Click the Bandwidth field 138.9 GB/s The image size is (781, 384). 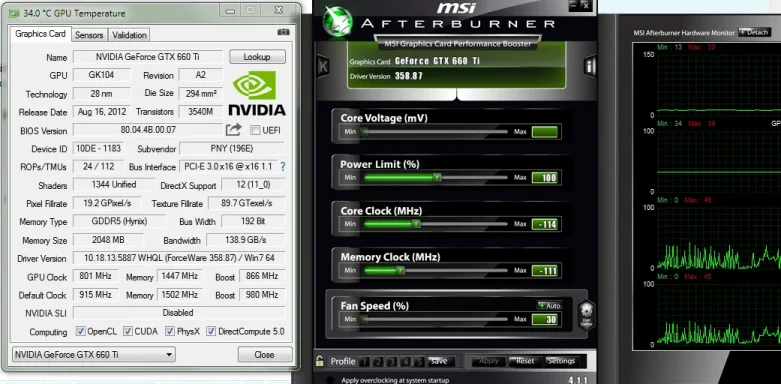coord(246,240)
